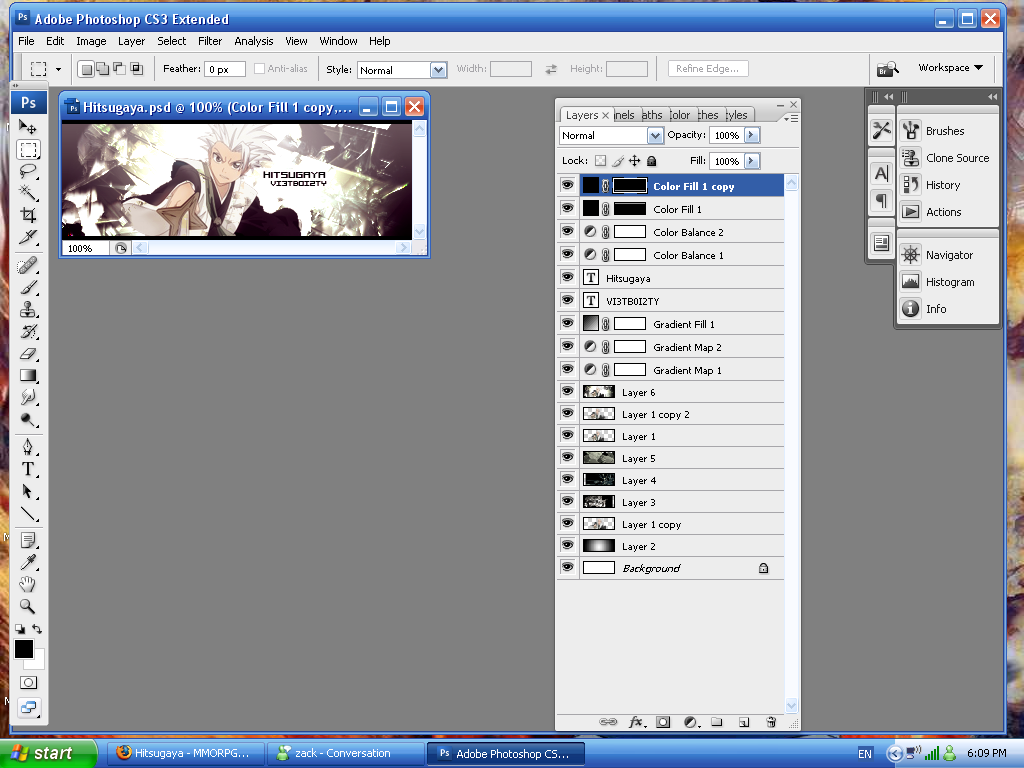This screenshot has width=1024, height=768.
Task: Select the Zoom tool
Action: pyautogui.click(x=28, y=606)
